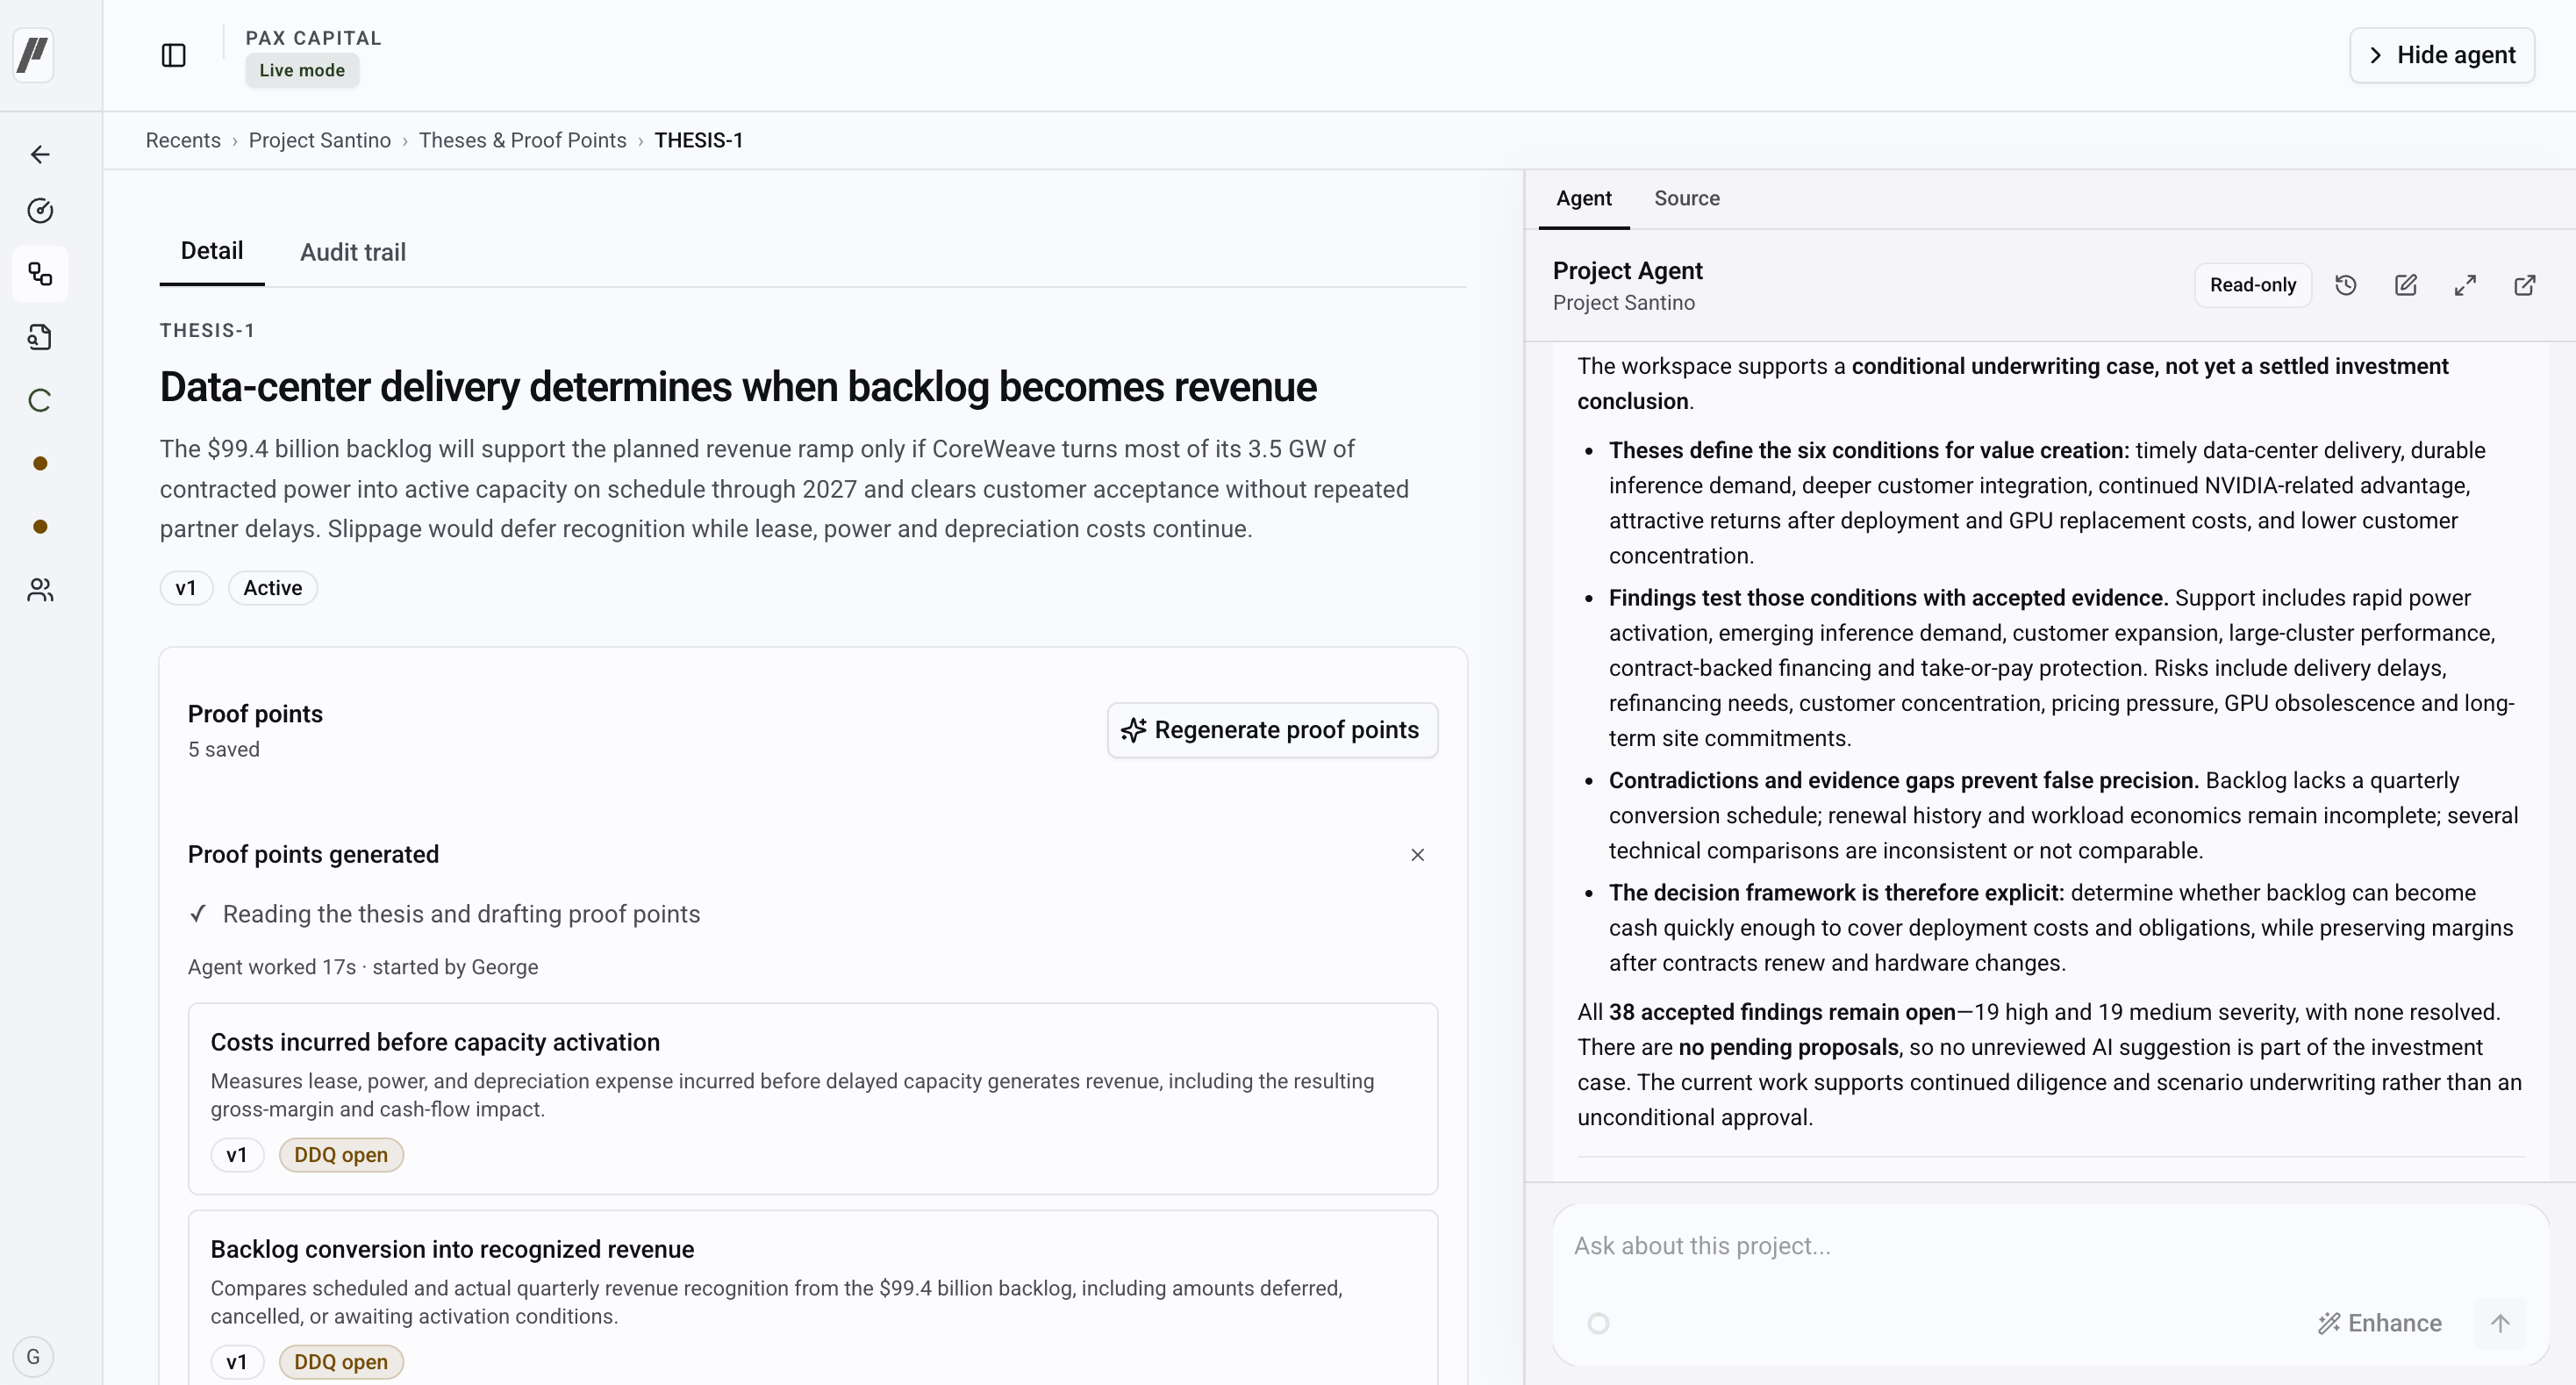Image resolution: width=2576 pixels, height=1385 pixels.
Task: Collapse panel with Hide agent button
Action: [x=2441, y=55]
